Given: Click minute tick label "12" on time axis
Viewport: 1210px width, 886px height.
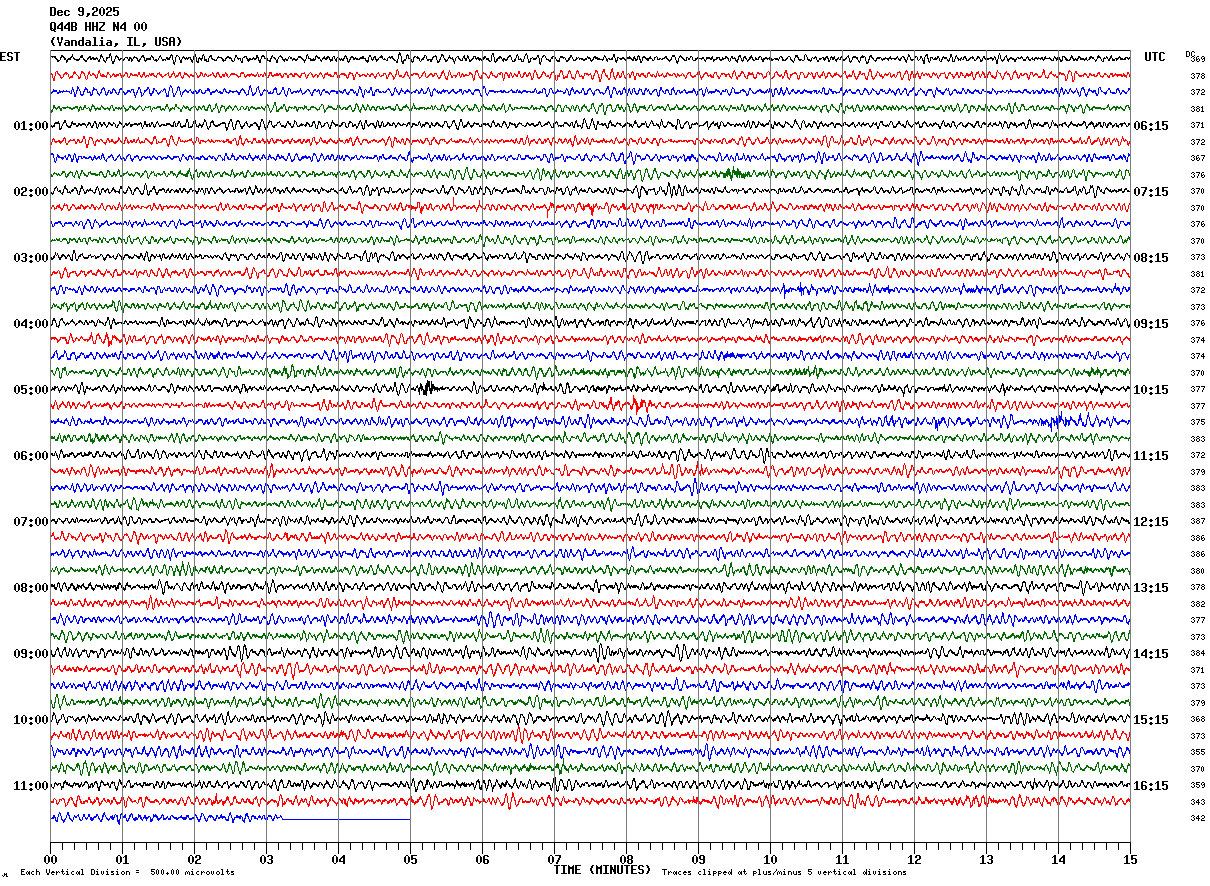Looking at the screenshot, I should coord(914,859).
